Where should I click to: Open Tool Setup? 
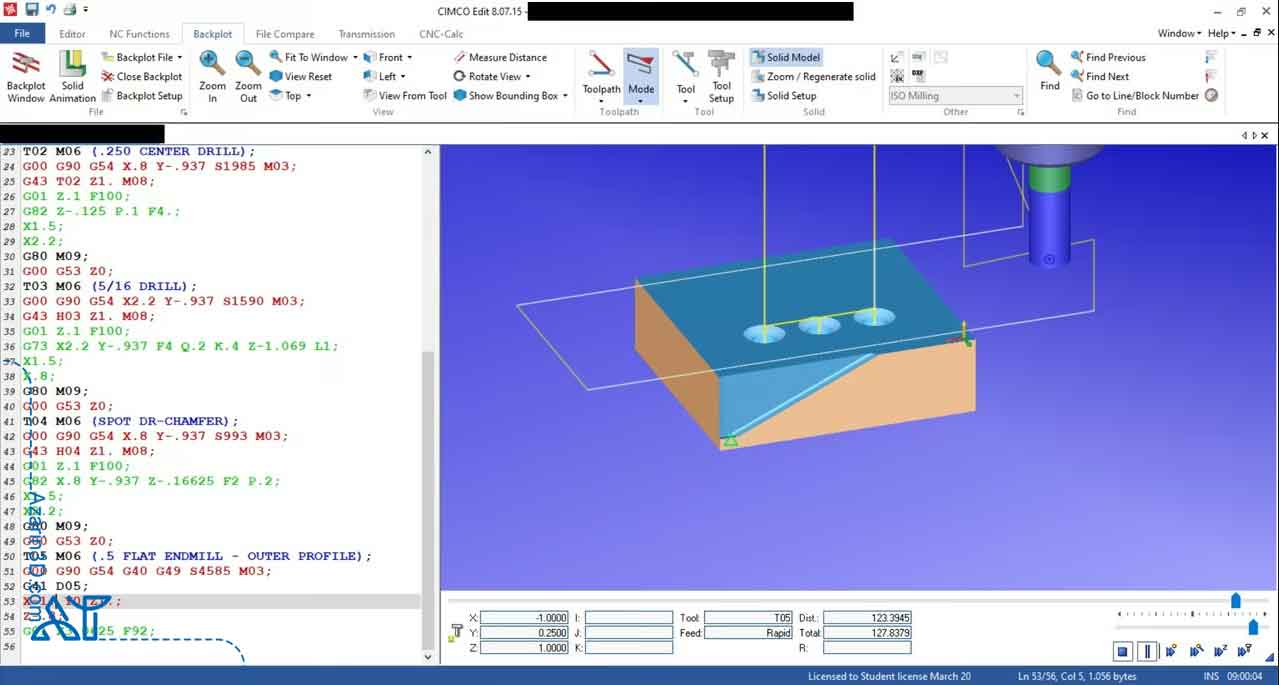point(721,76)
